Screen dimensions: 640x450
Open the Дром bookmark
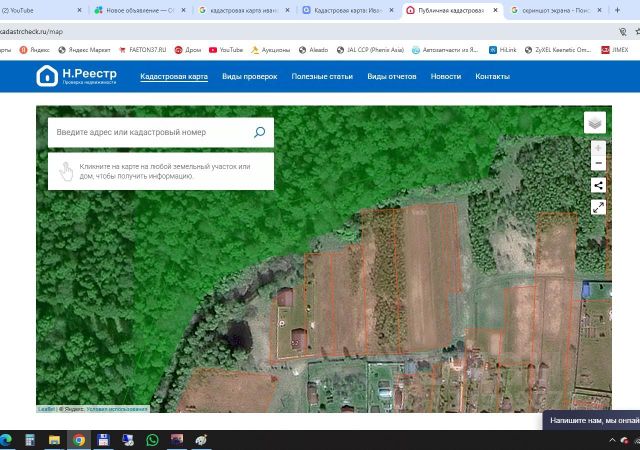pyautogui.click(x=188, y=50)
